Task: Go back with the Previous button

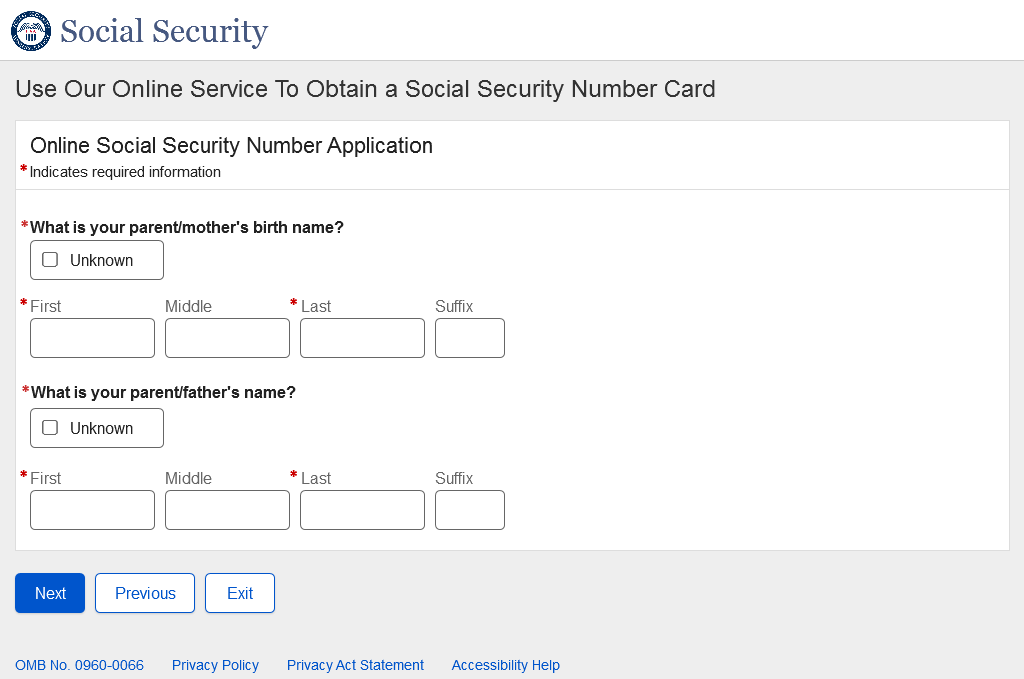Action: (145, 593)
